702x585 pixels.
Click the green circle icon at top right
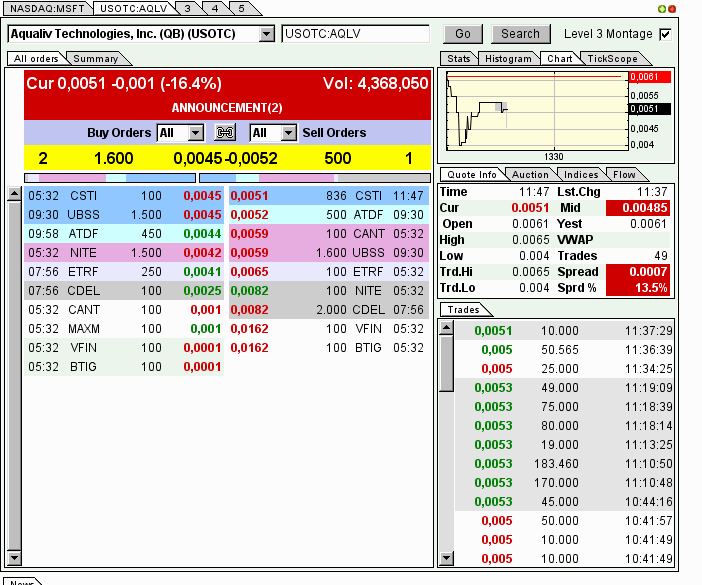coord(661,9)
